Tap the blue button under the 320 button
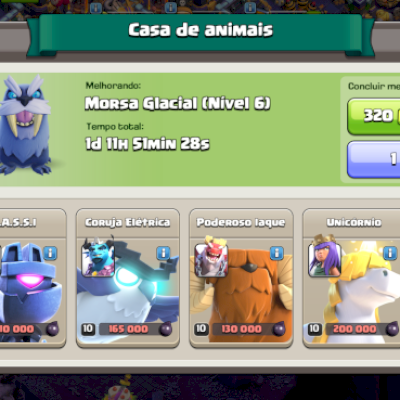 374,160
